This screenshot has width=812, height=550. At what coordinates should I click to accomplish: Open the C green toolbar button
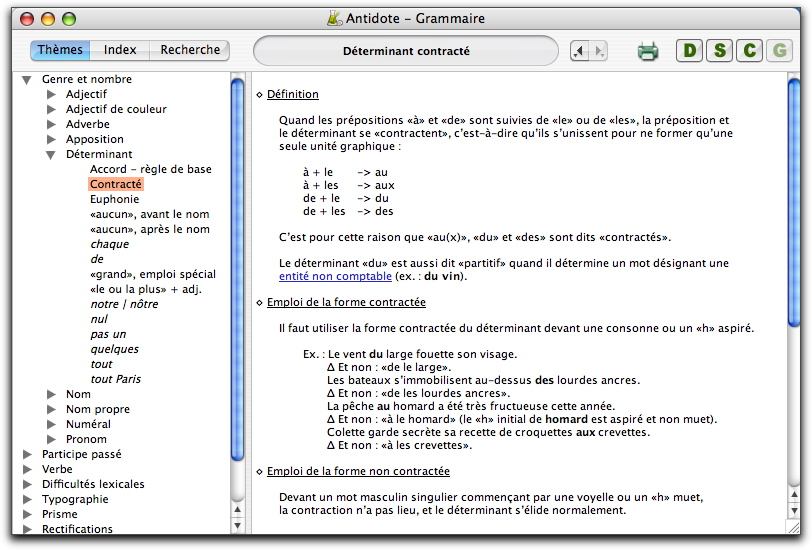[x=749, y=51]
